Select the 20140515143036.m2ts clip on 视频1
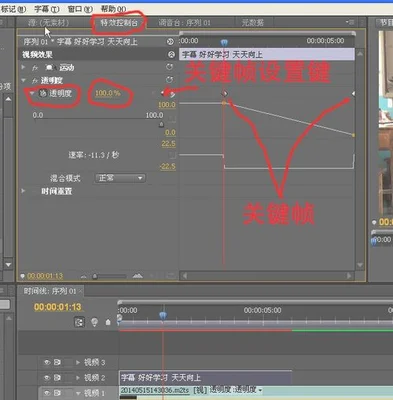 click(256, 390)
